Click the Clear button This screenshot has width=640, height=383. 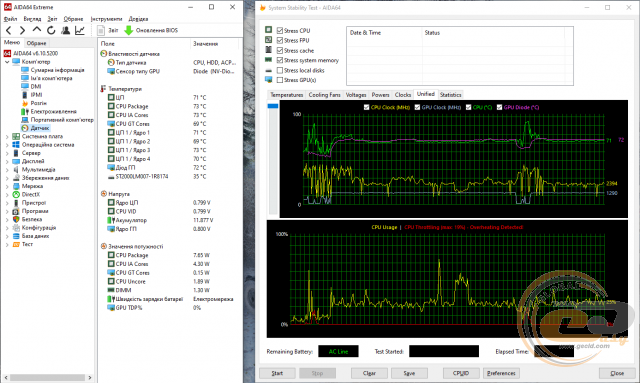[x=369, y=373]
